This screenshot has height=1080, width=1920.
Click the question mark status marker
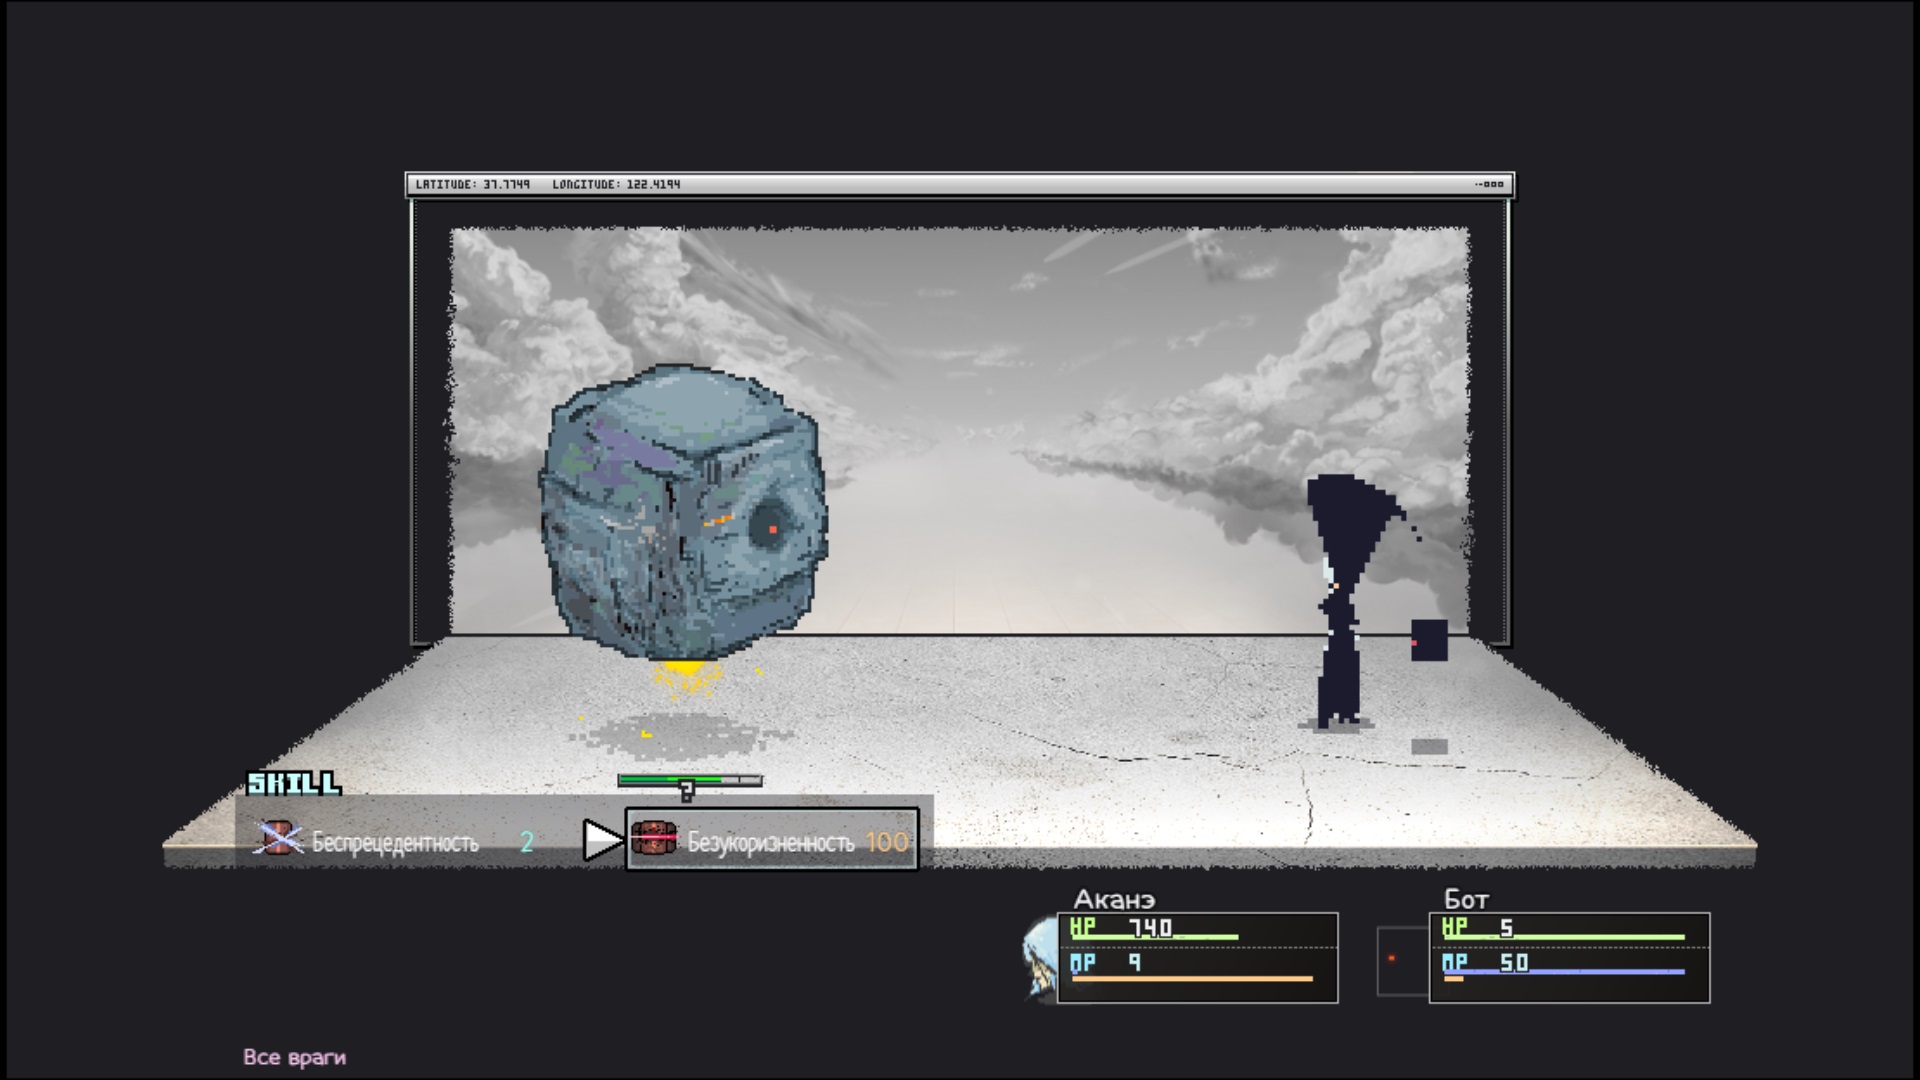[686, 792]
